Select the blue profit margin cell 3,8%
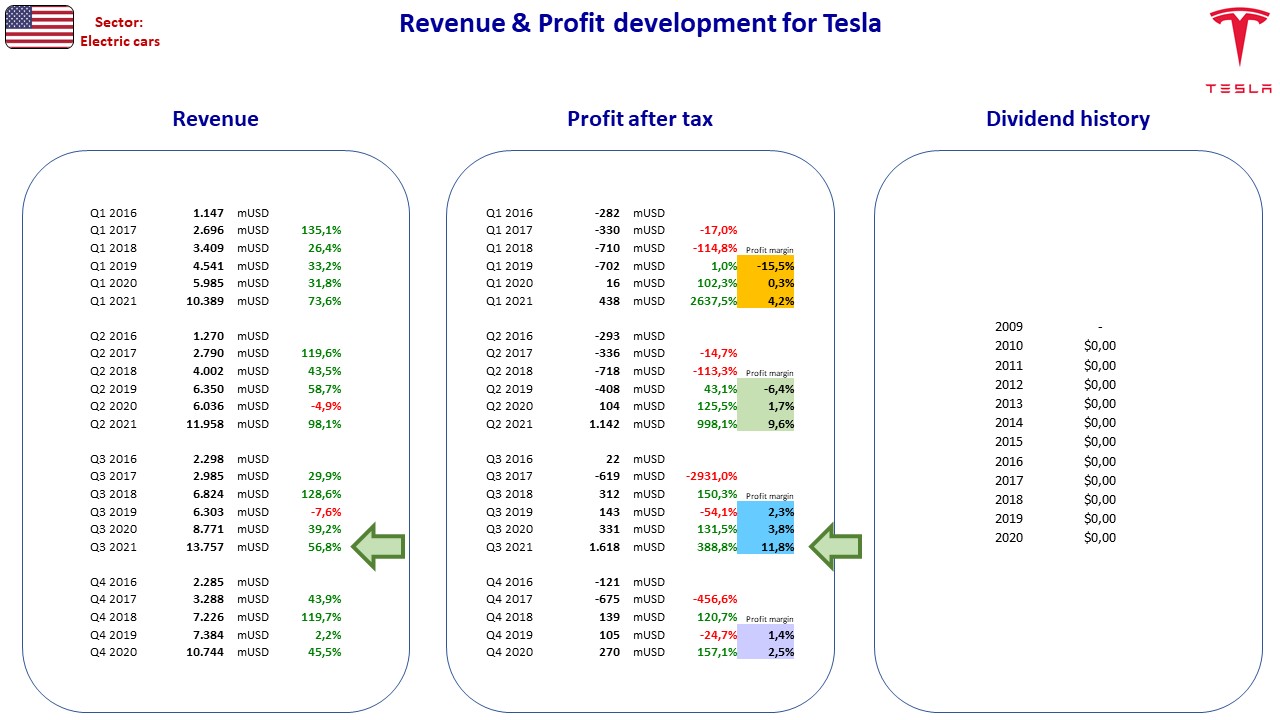The height and width of the screenshot is (720, 1280). click(x=766, y=529)
